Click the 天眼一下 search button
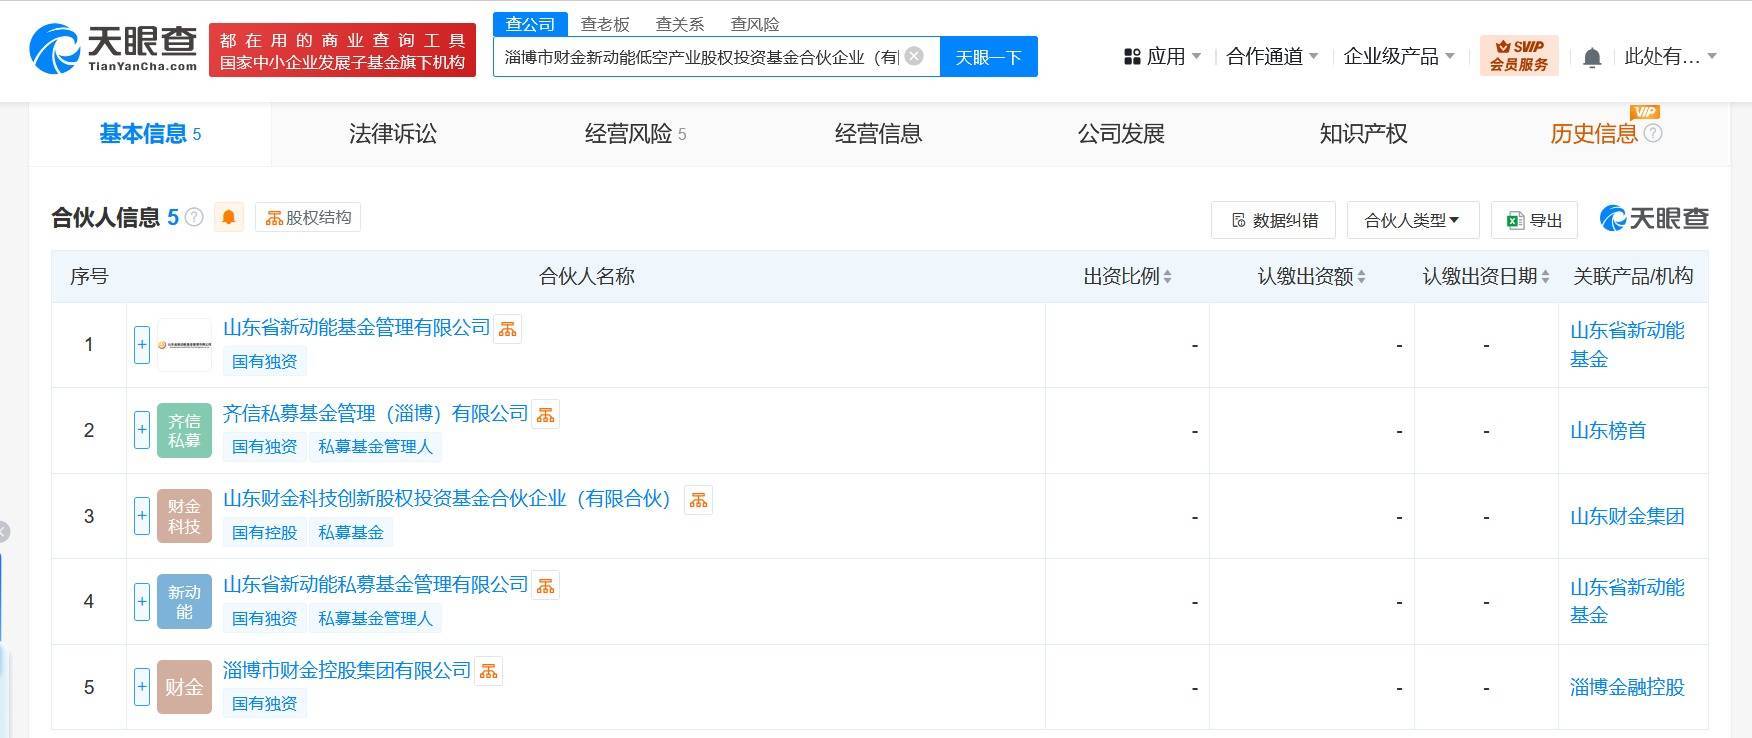 coord(988,57)
